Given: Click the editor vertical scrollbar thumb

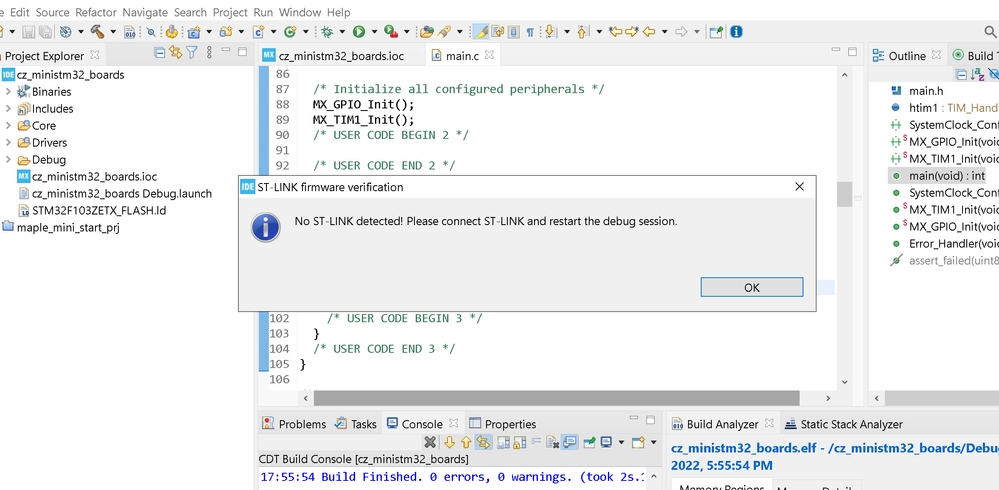Looking at the screenshot, I should 844,194.
